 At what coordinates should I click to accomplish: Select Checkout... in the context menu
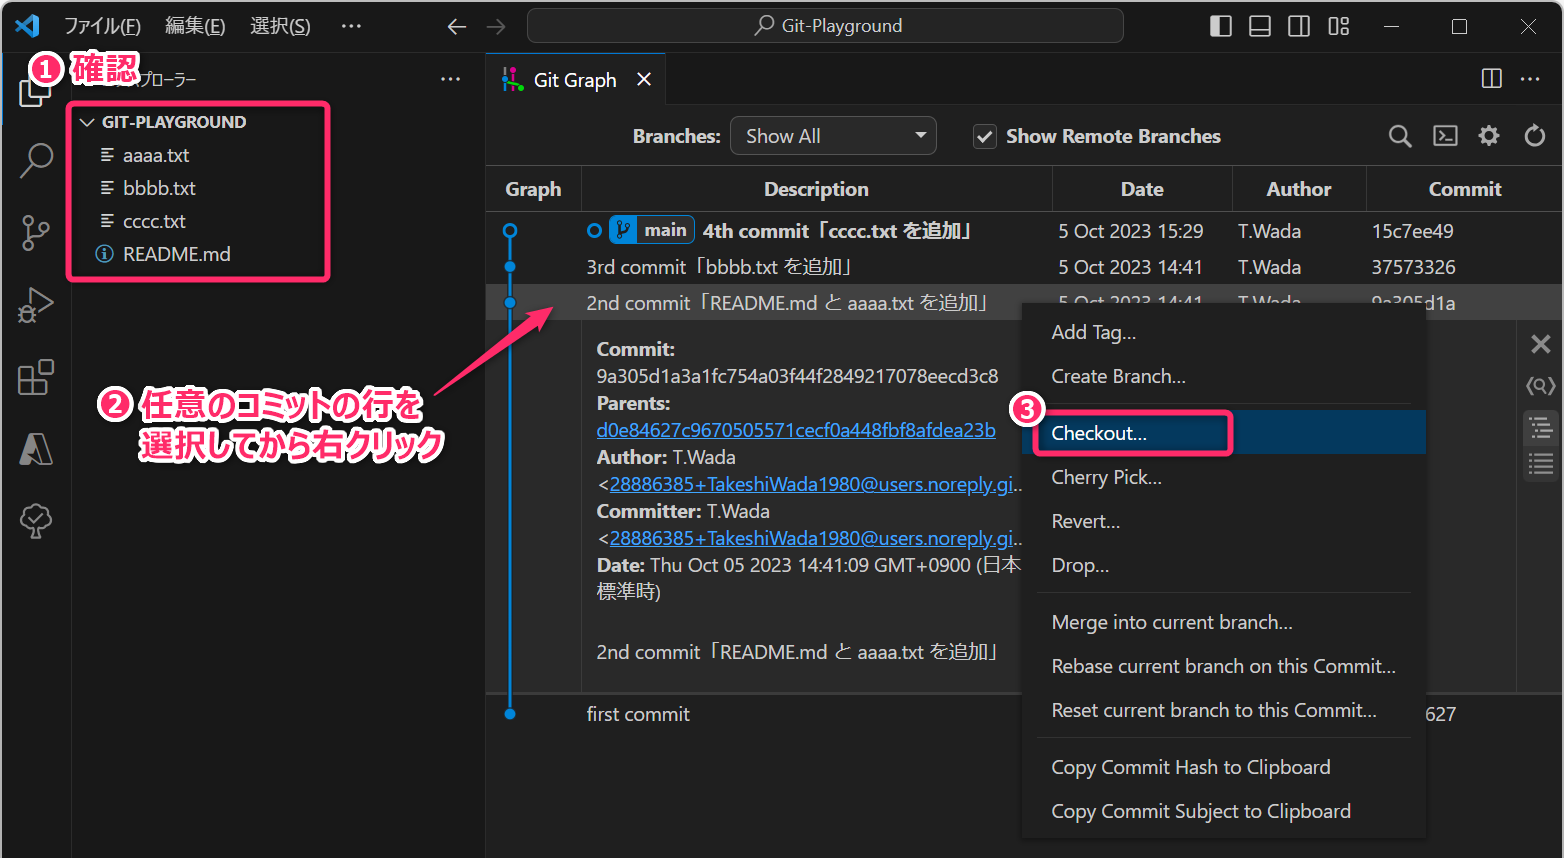[1099, 433]
